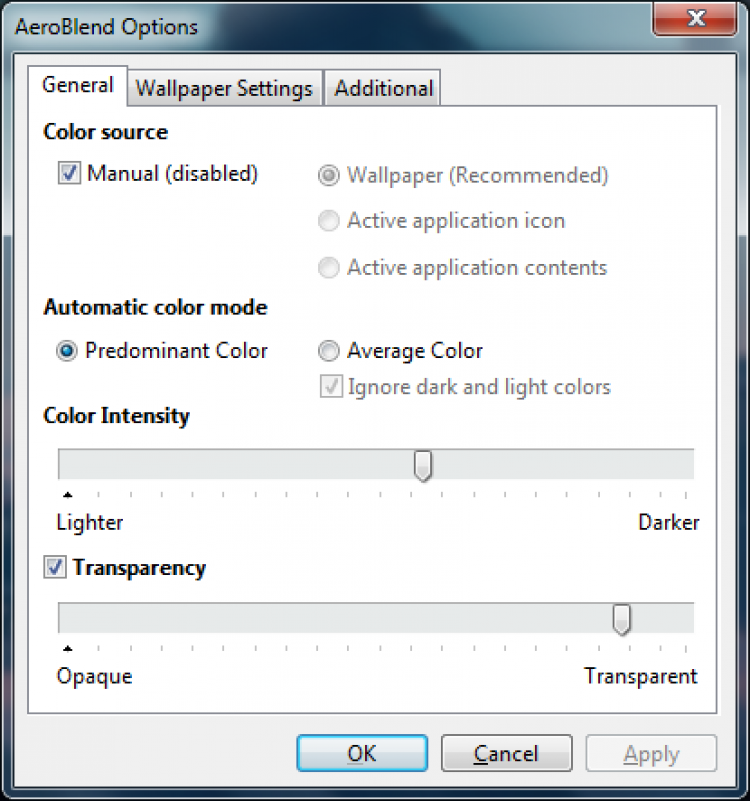Choose Active application icon option
Image resolution: width=750 pixels, height=801 pixels.
[328, 221]
